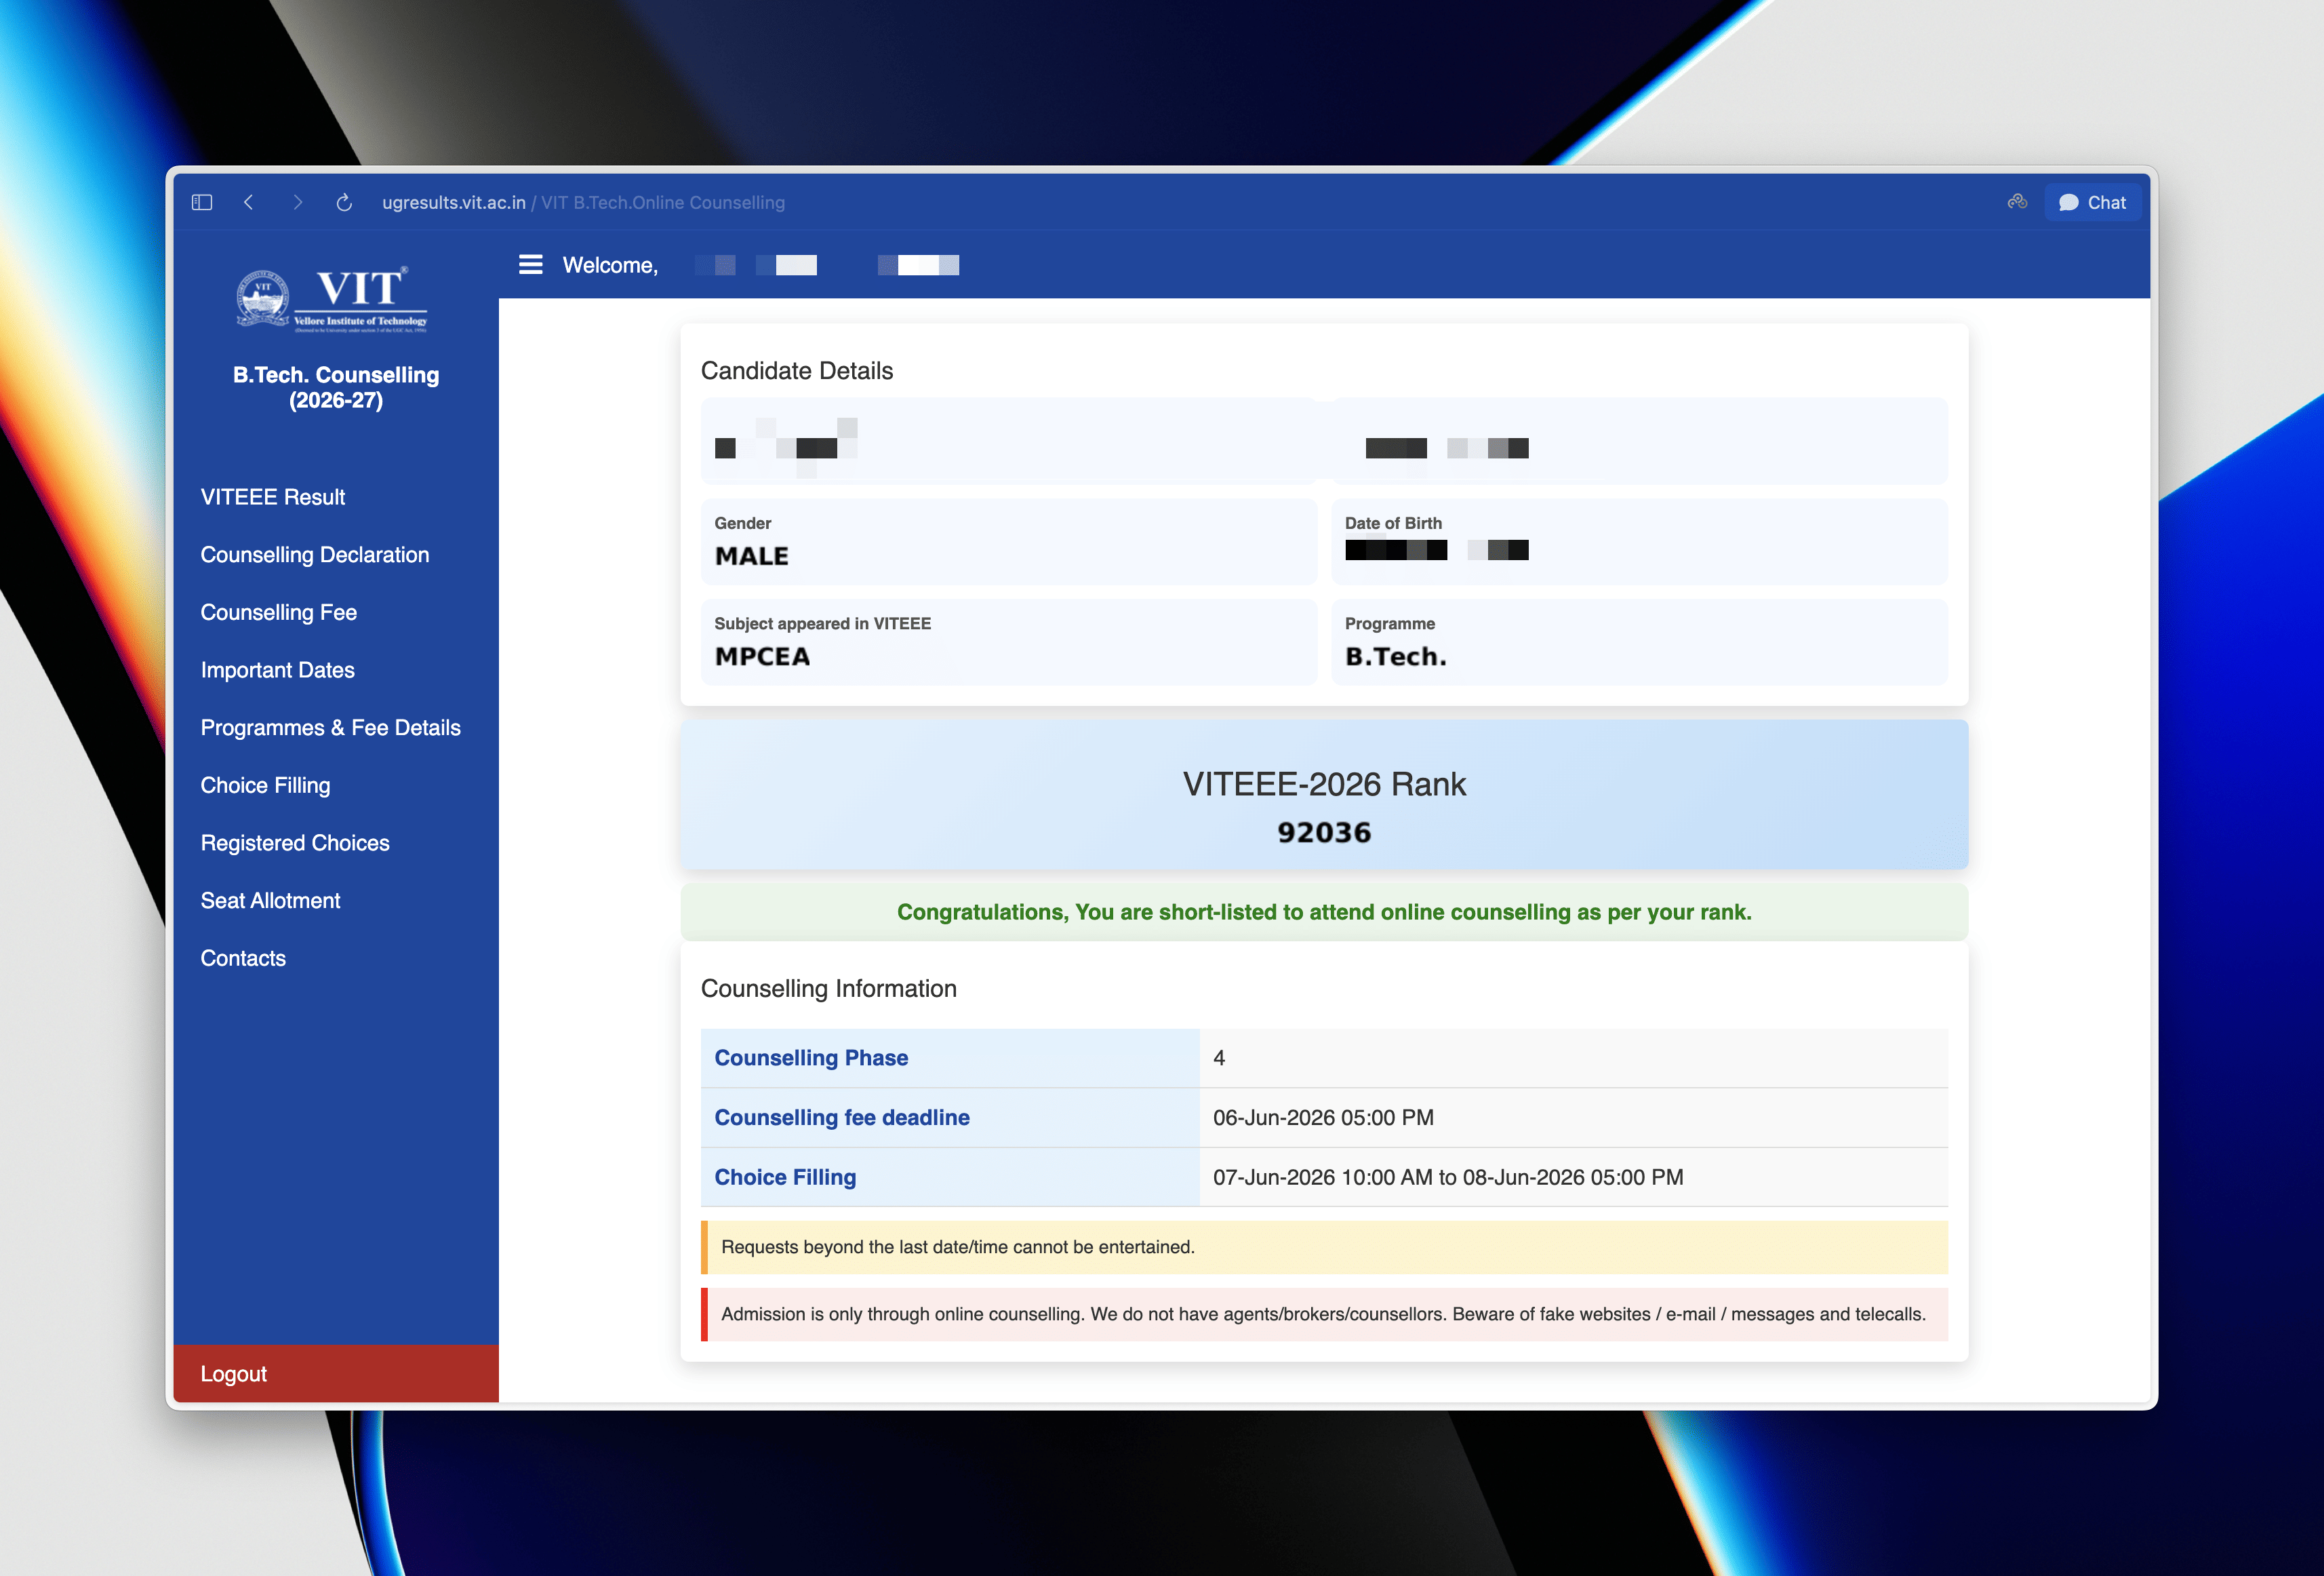The height and width of the screenshot is (1576, 2324).
Task: Select the subject value MPCEA
Action: pos(762,657)
